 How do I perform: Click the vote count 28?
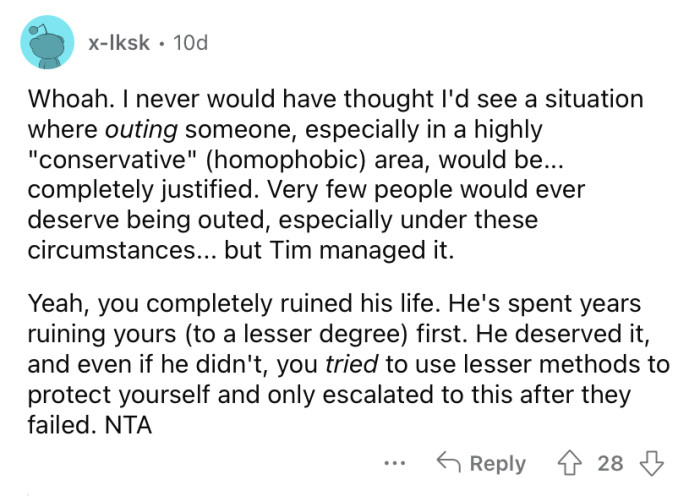(610, 463)
